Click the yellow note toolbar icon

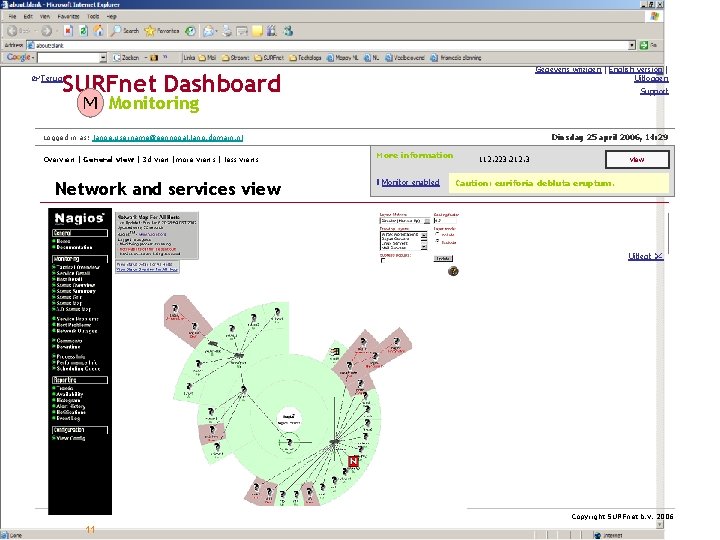coord(257,31)
